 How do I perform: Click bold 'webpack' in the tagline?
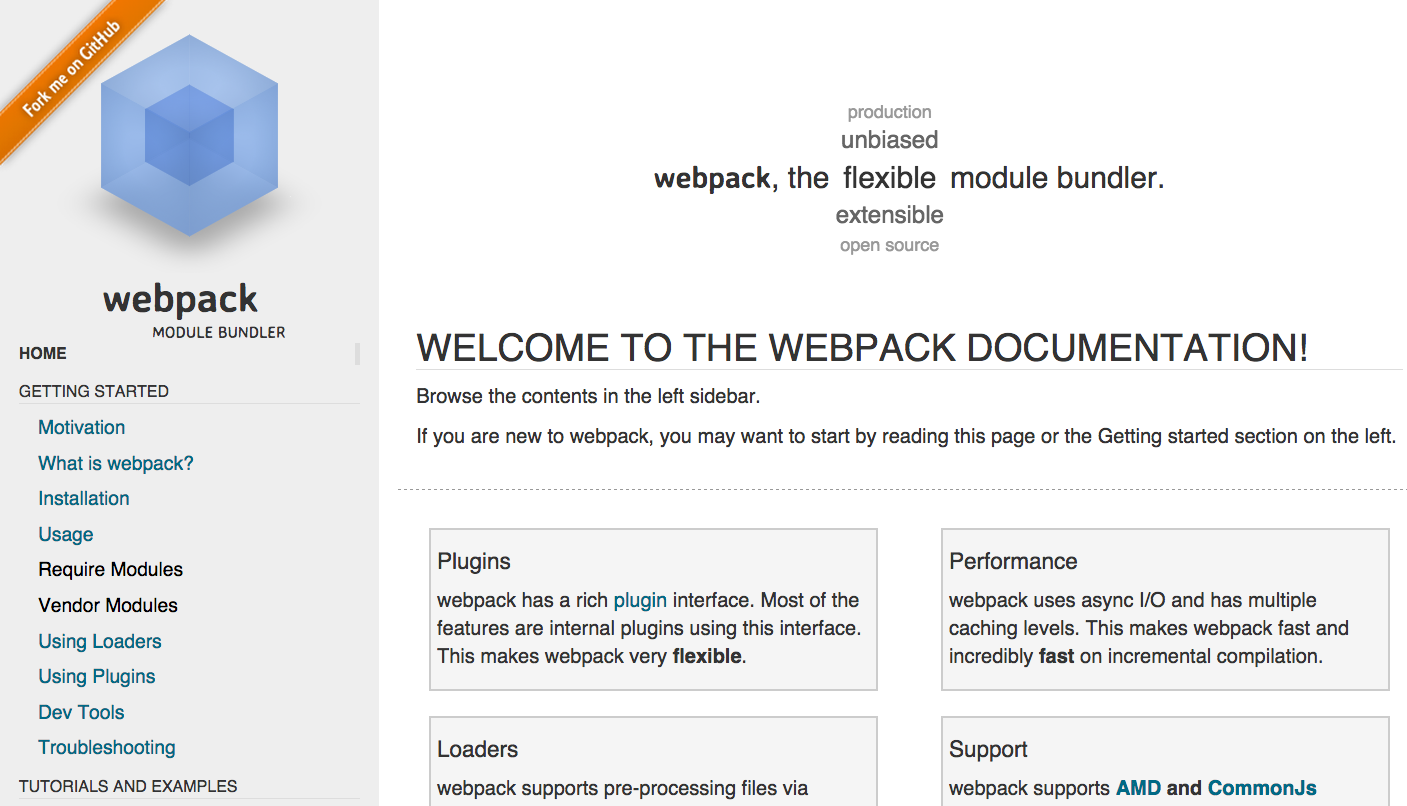click(712, 179)
